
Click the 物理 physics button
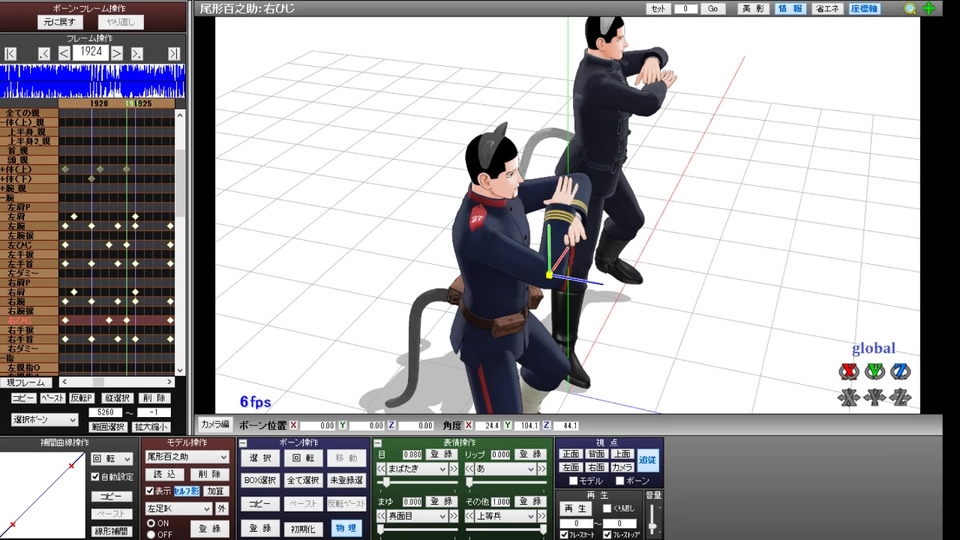(346, 528)
